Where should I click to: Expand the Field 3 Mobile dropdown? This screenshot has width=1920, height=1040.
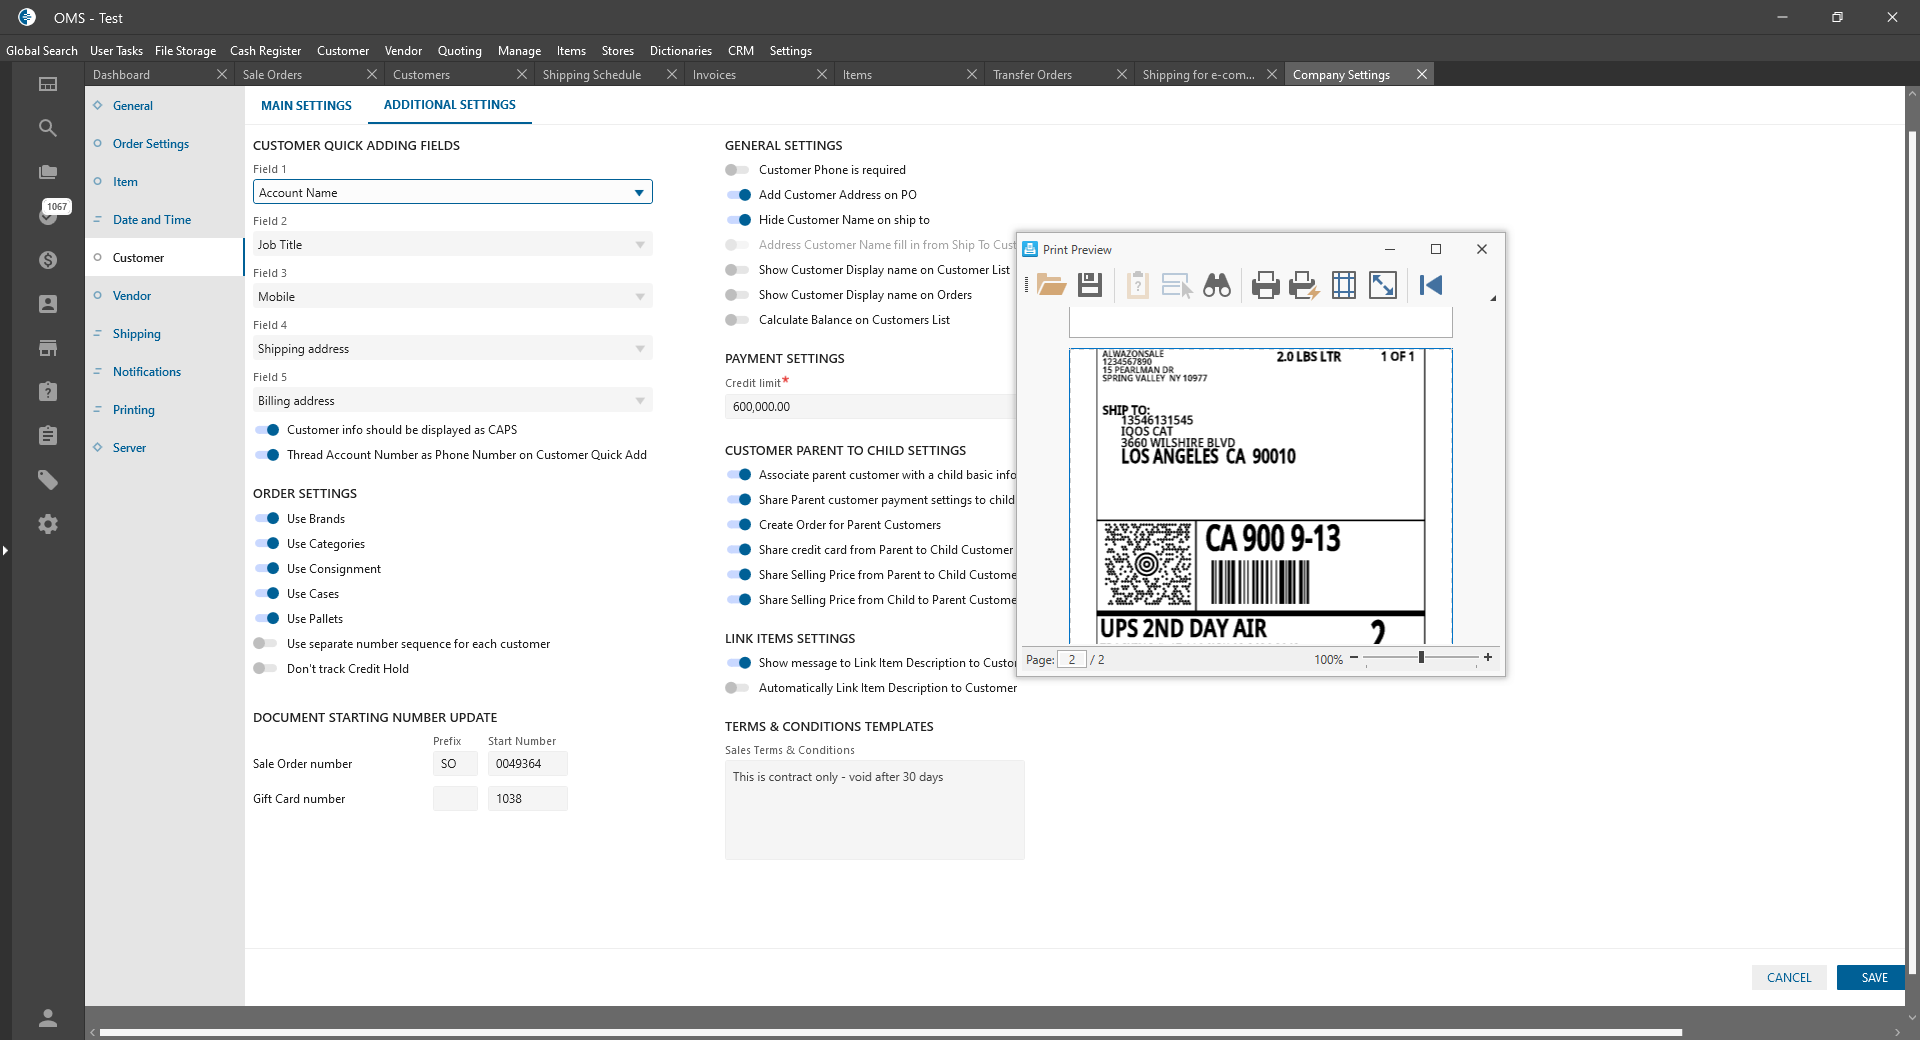pos(640,297)
